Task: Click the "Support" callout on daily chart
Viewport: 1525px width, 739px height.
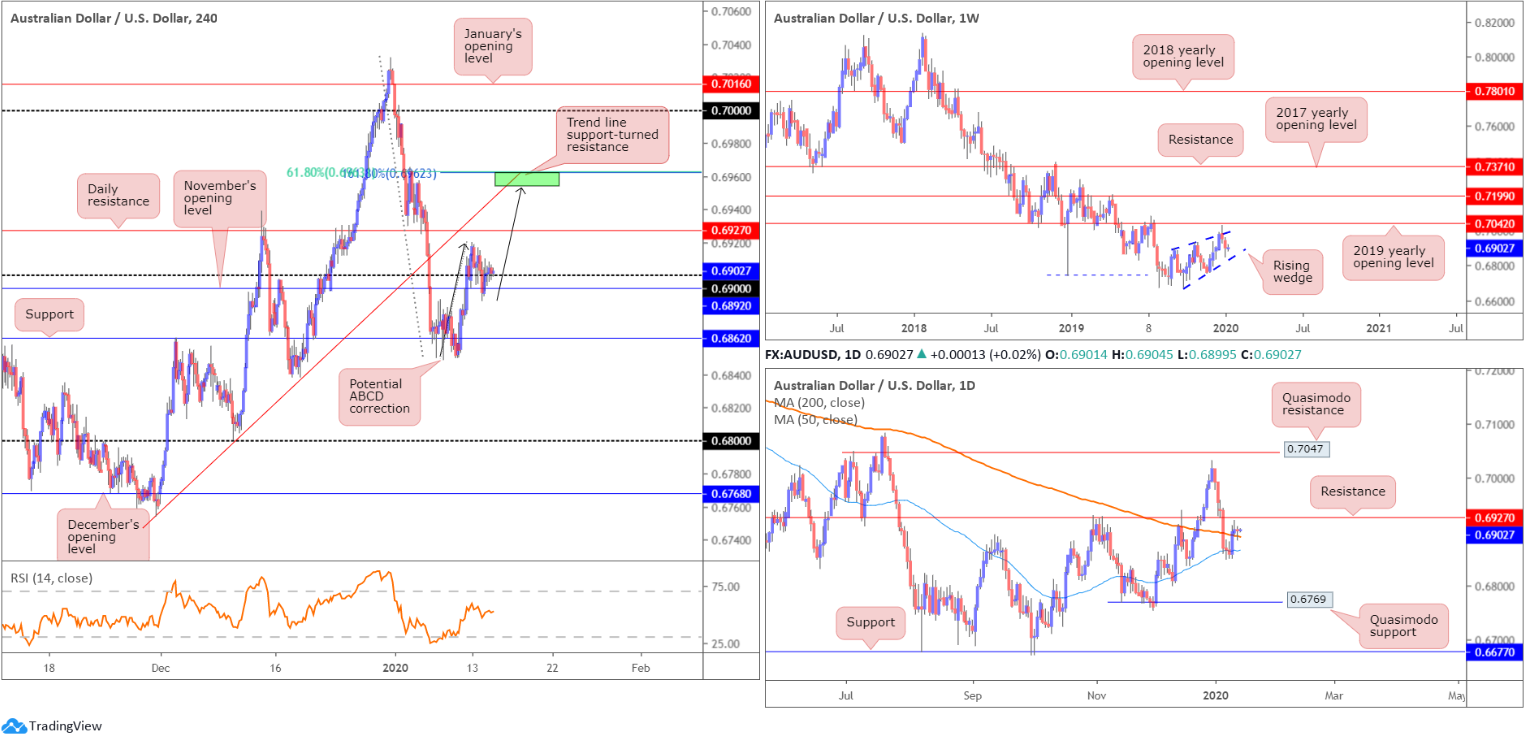Action: point(870,622)
